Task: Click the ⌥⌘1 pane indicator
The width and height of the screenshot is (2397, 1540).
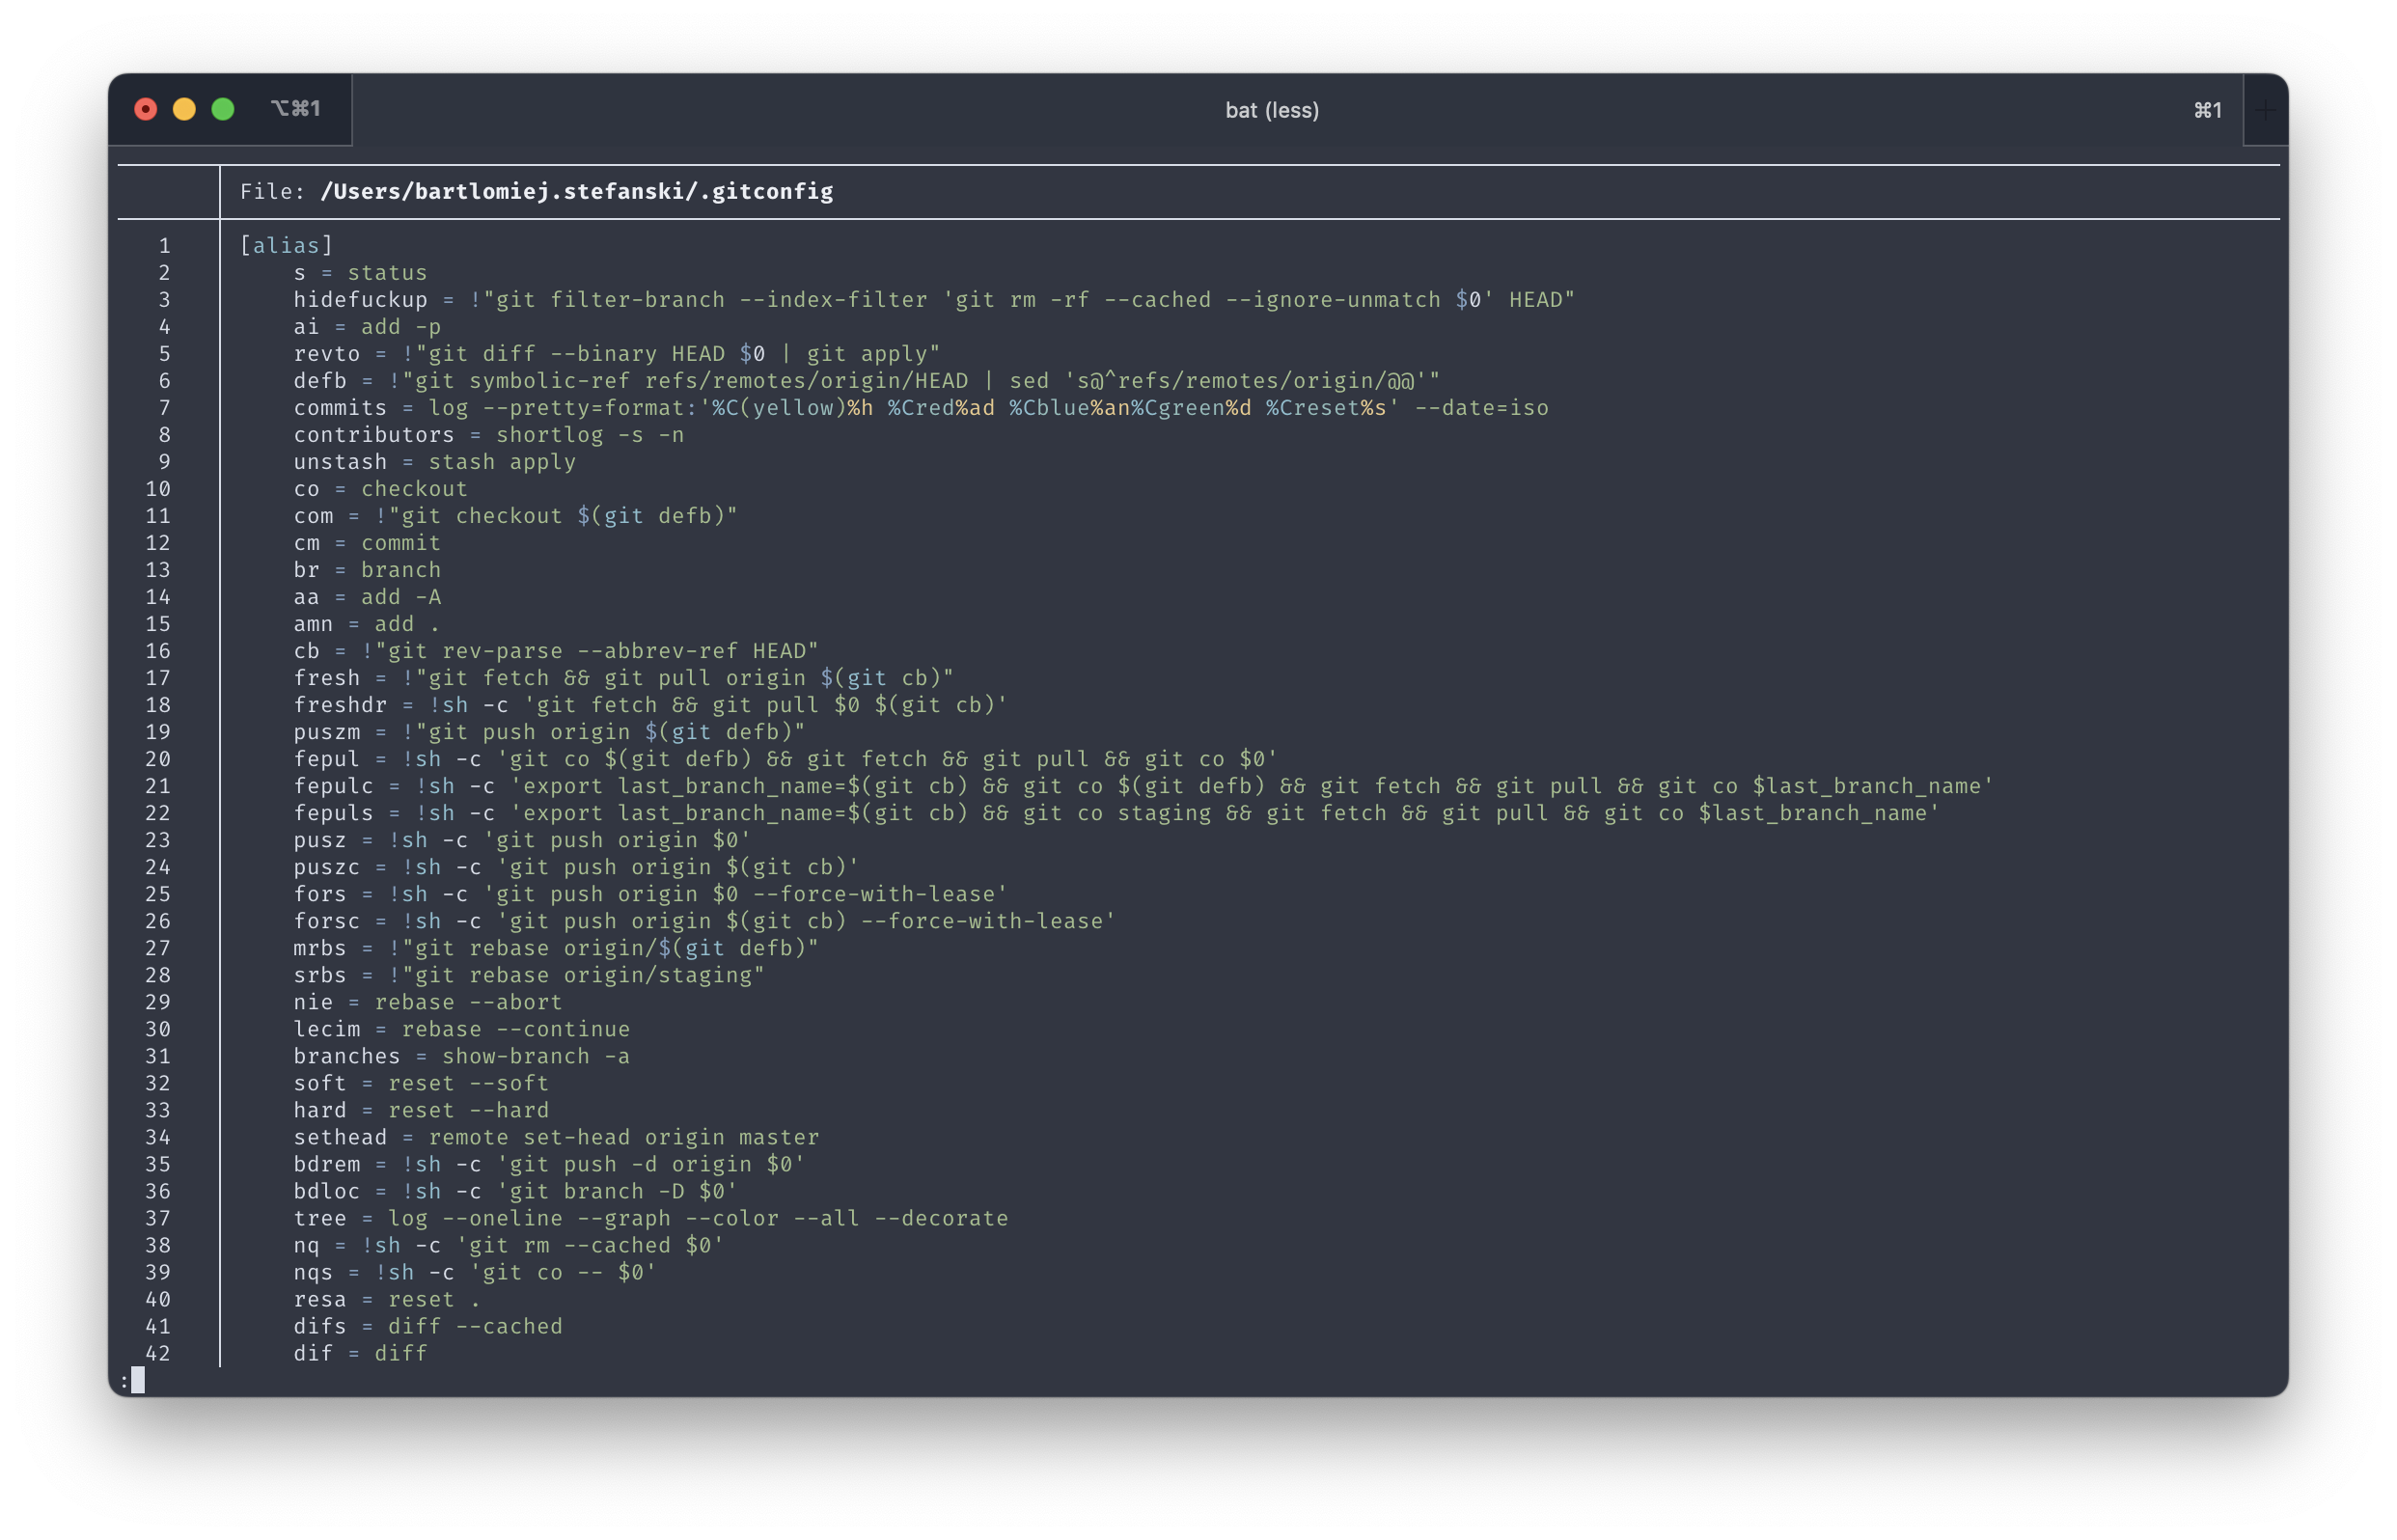Action: pos(297,108)
